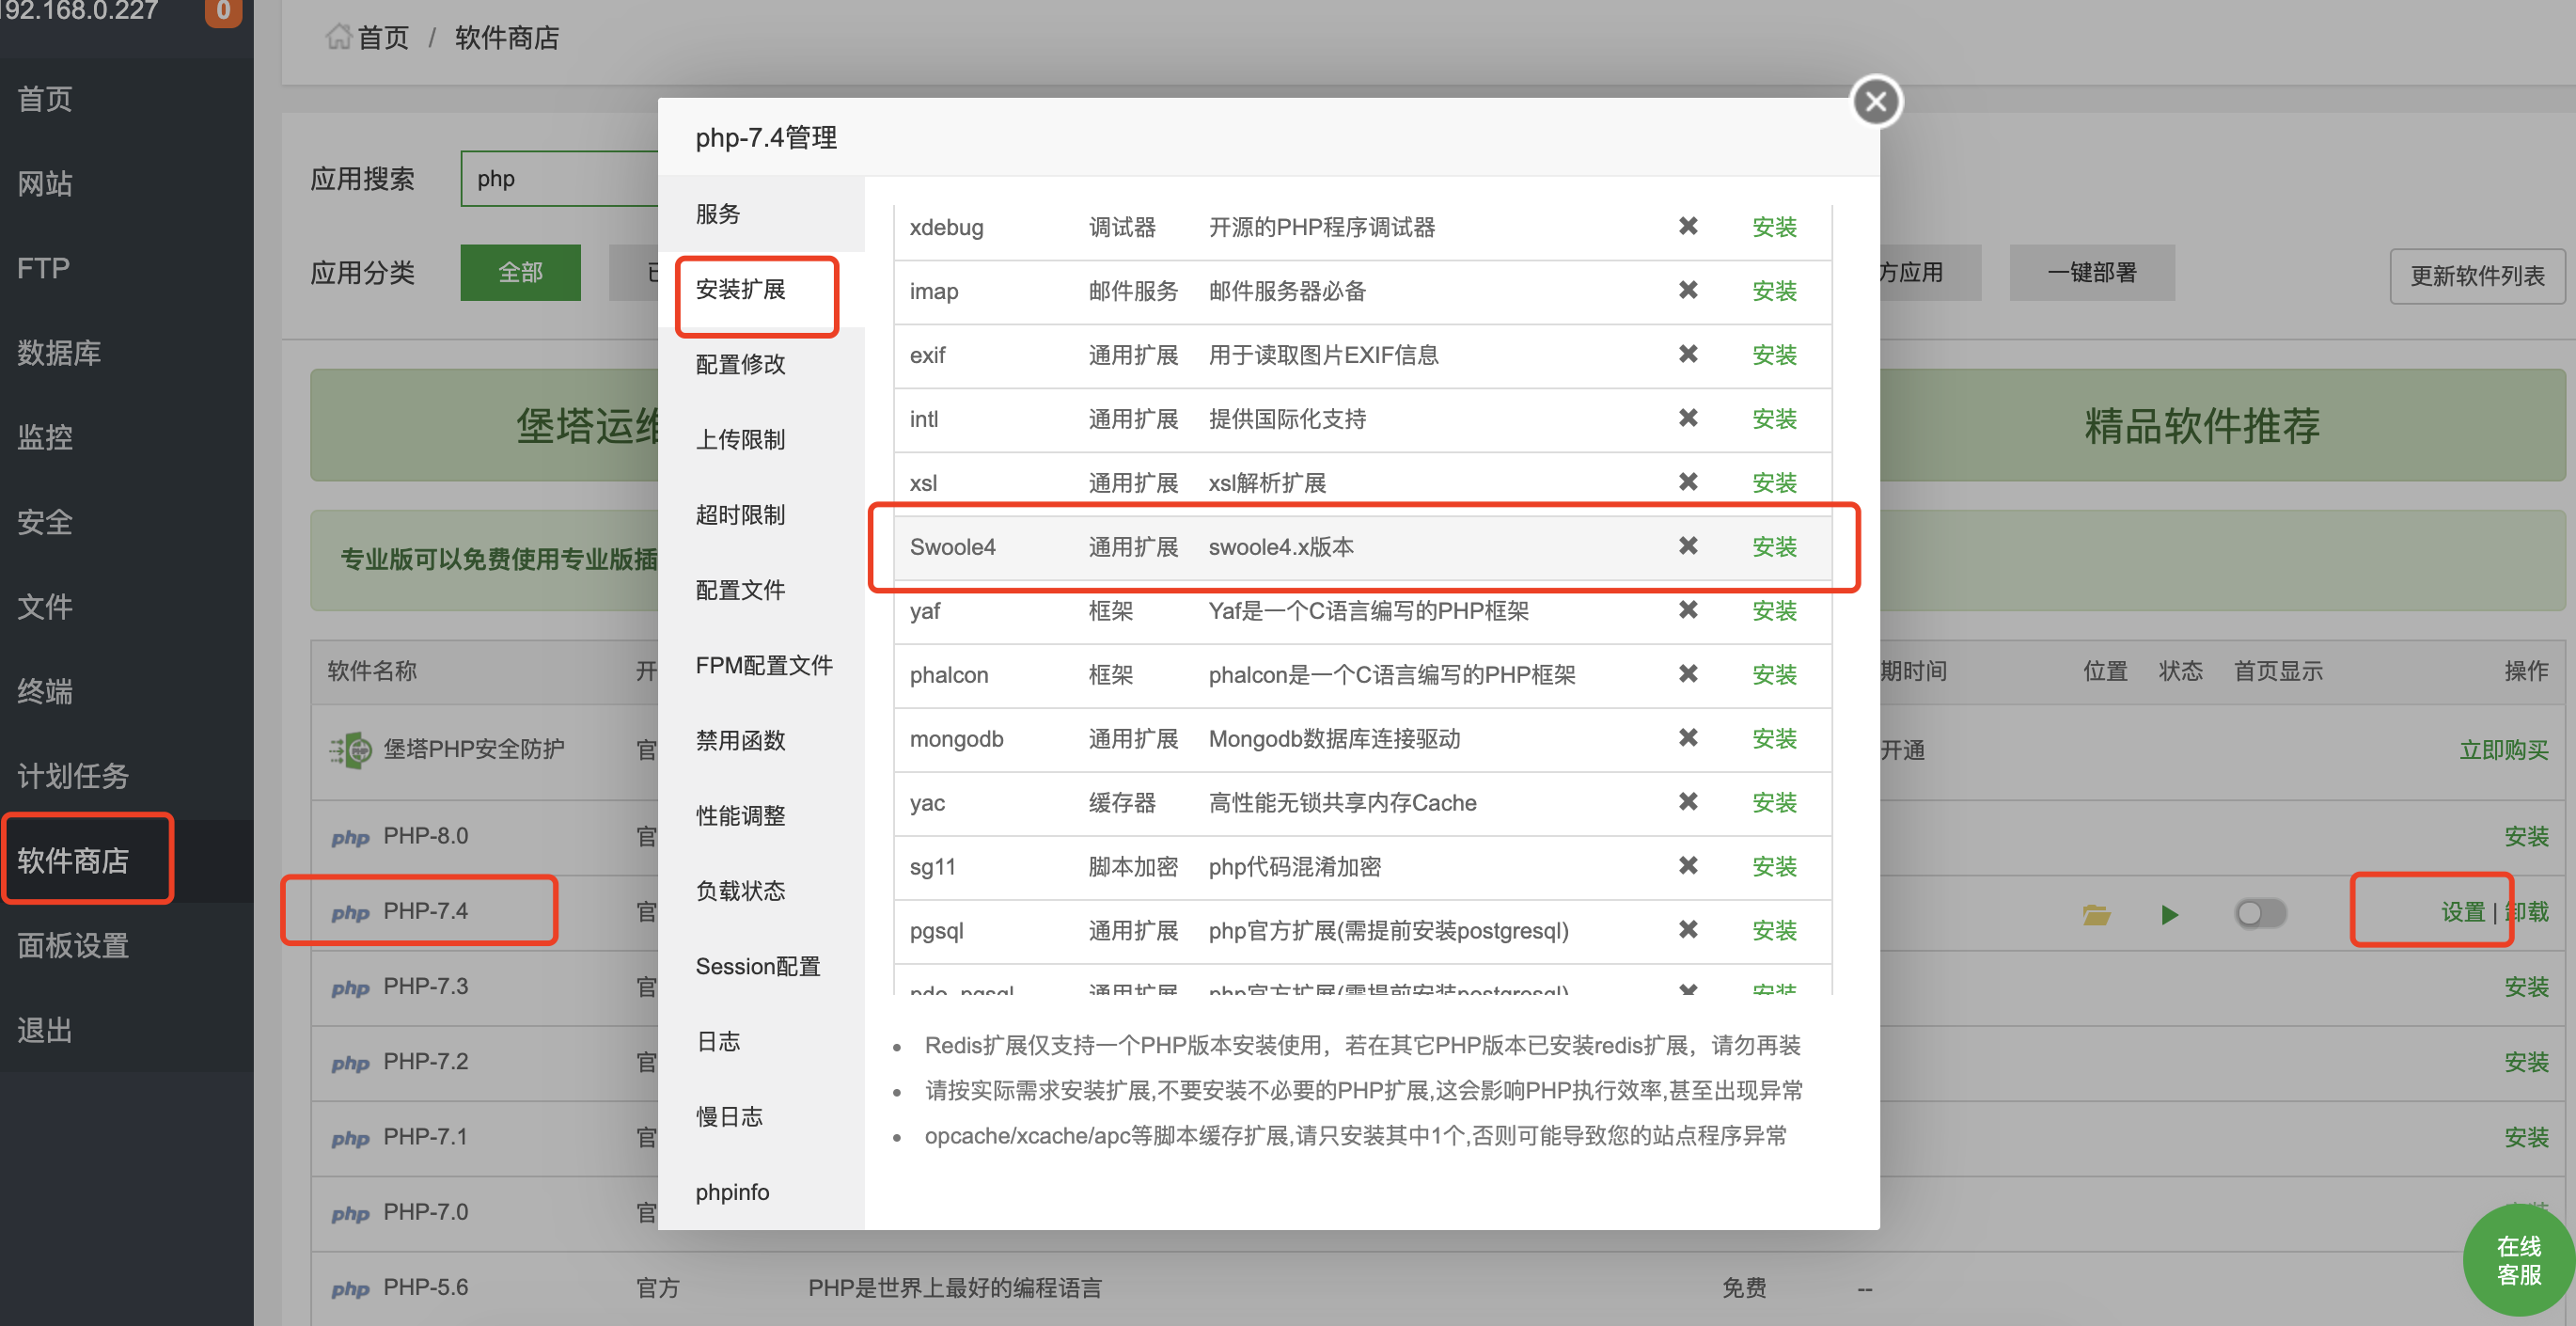Click the 更新软件列表 button
Viewport: 2576px width, 1326px height.
click(2476, 276)
